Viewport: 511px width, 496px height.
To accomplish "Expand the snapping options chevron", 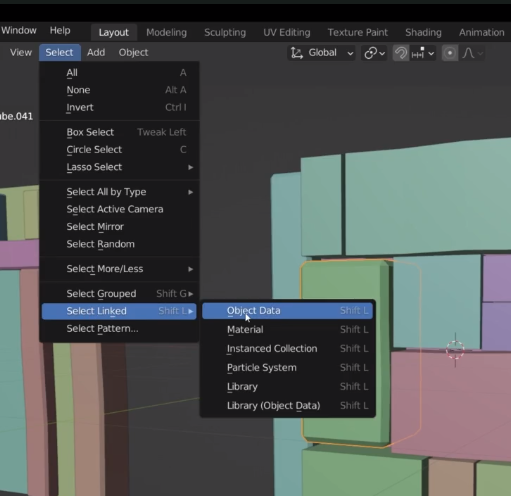I will point(431,53).
